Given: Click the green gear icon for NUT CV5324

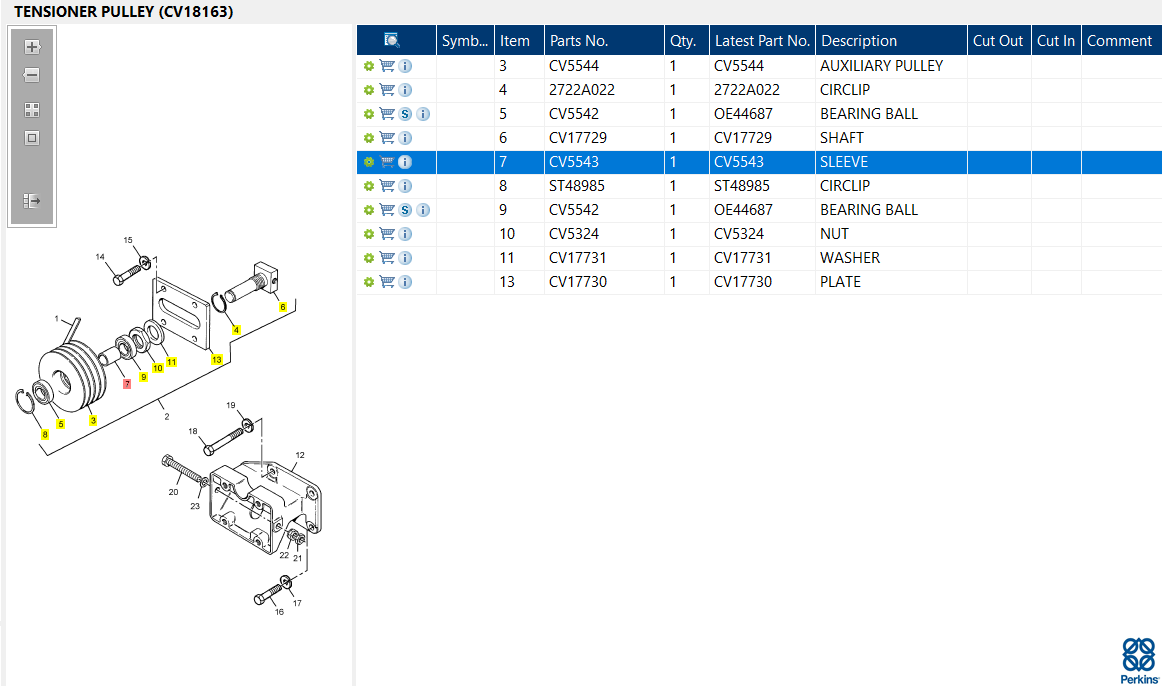Looking at the screenshot, I should click(369, 234).
